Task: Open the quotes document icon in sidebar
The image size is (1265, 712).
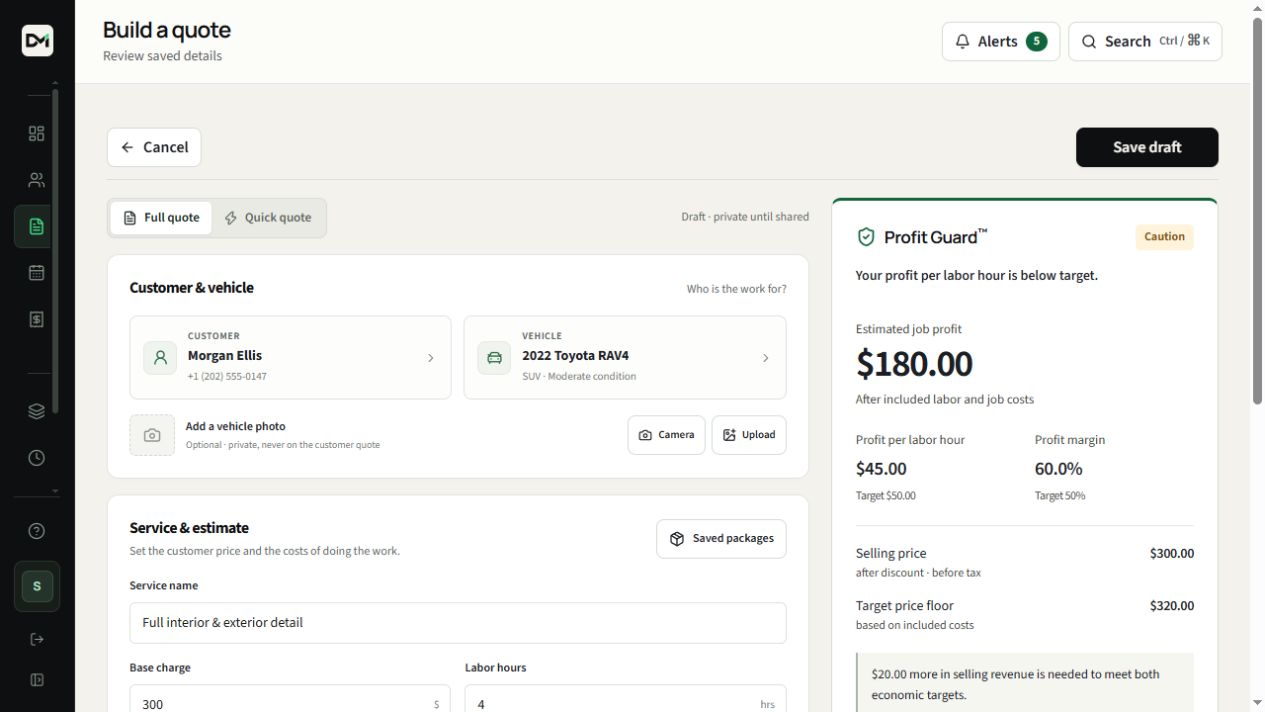Action: pyautogui.click(x=37, y=226)
